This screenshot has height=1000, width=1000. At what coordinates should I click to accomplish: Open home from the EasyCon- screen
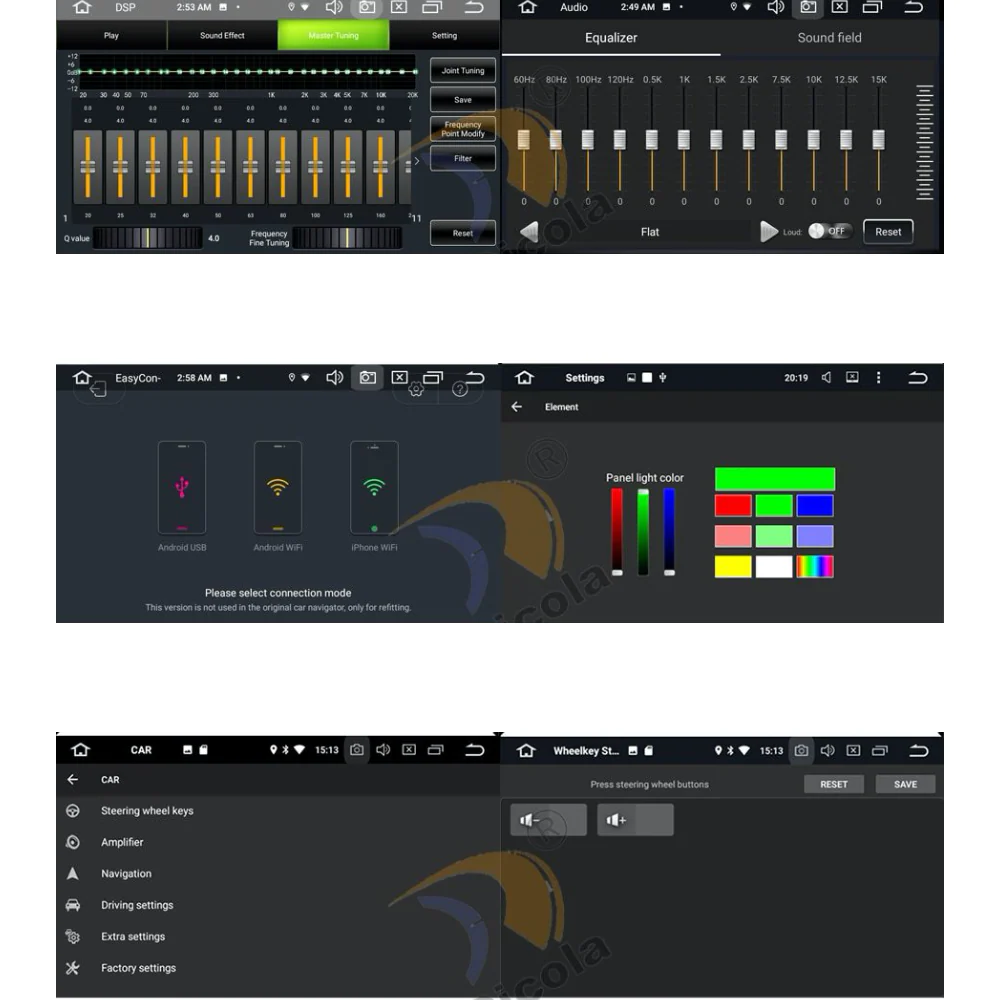(x=82, y=378)
